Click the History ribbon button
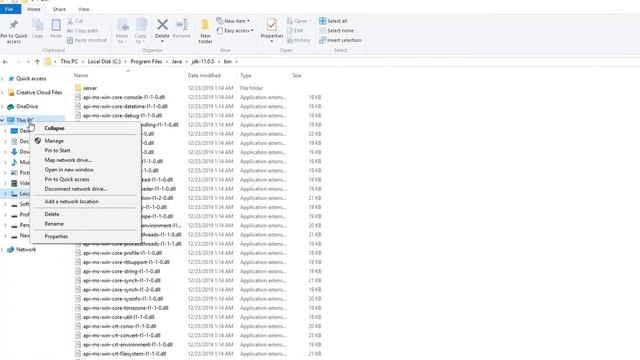 [x=298, y=40]
